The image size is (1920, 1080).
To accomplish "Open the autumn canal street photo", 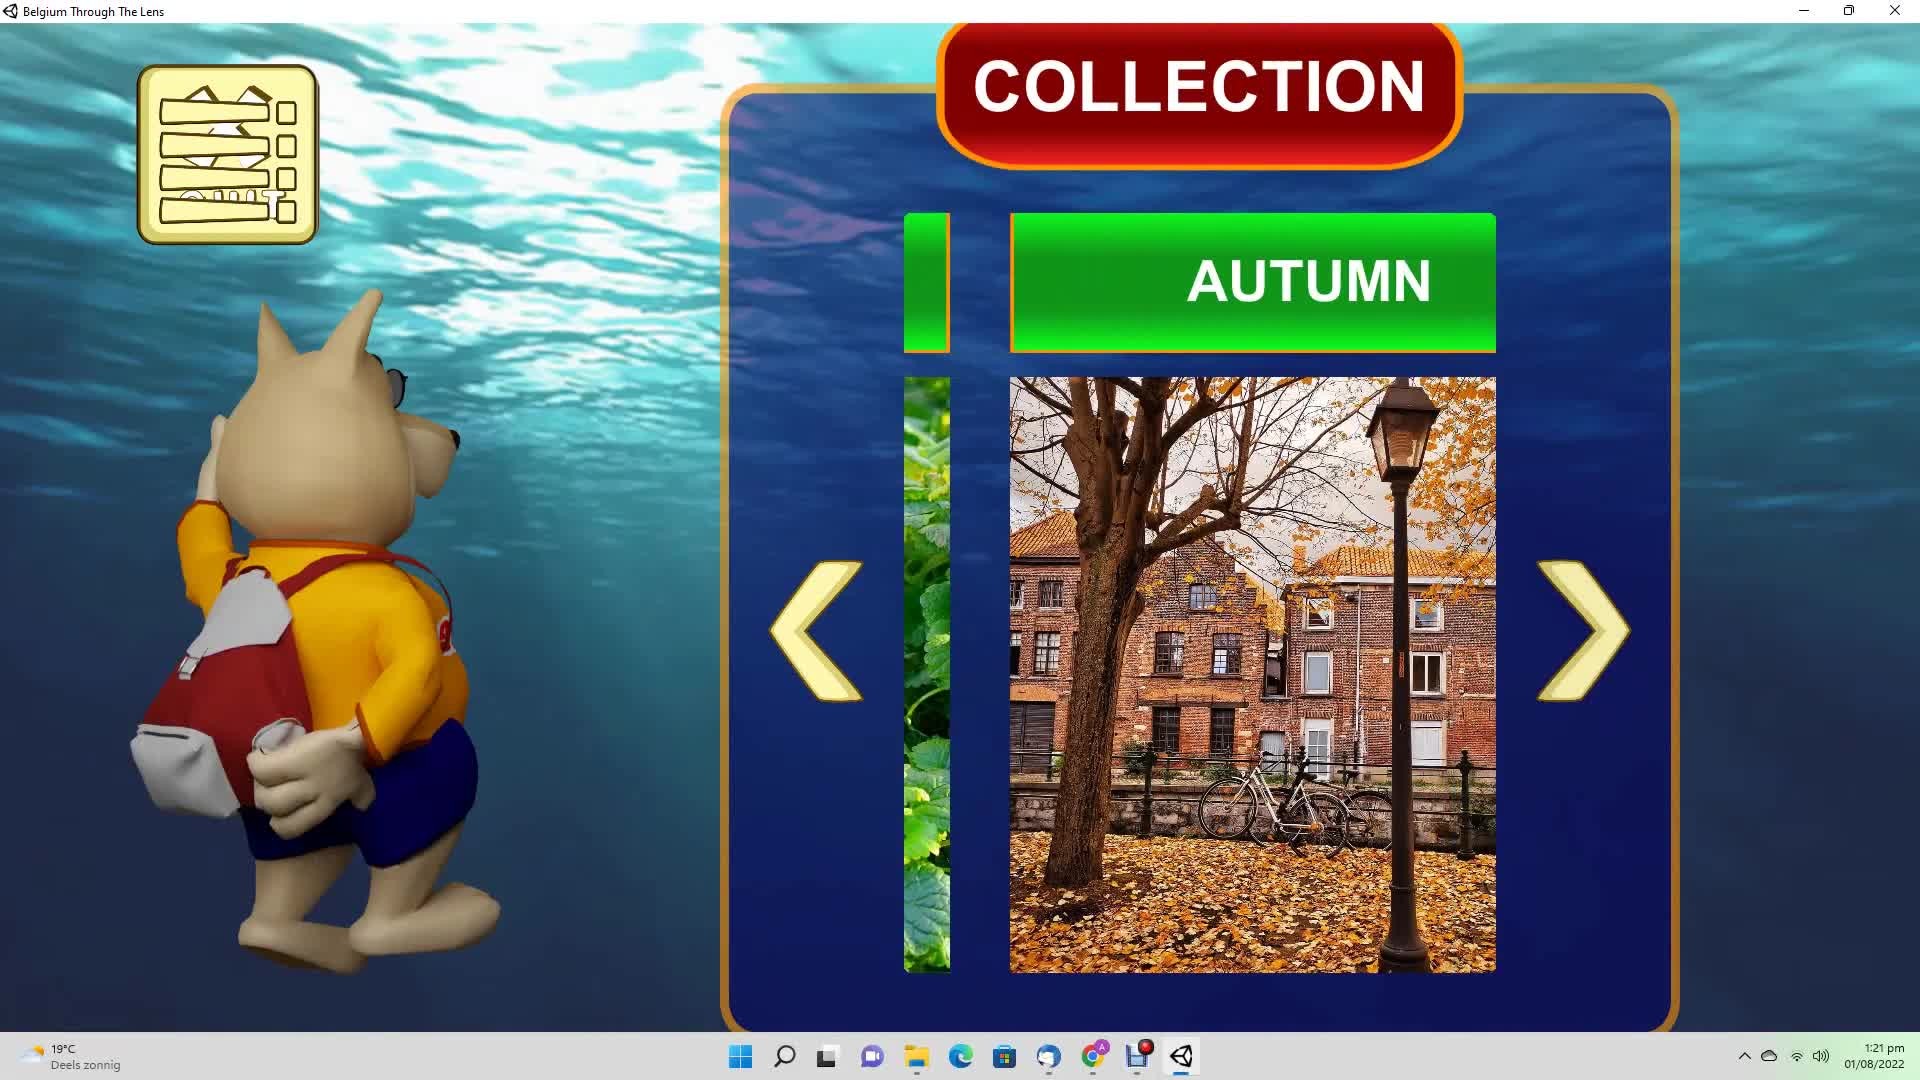I will [1252, 674].
